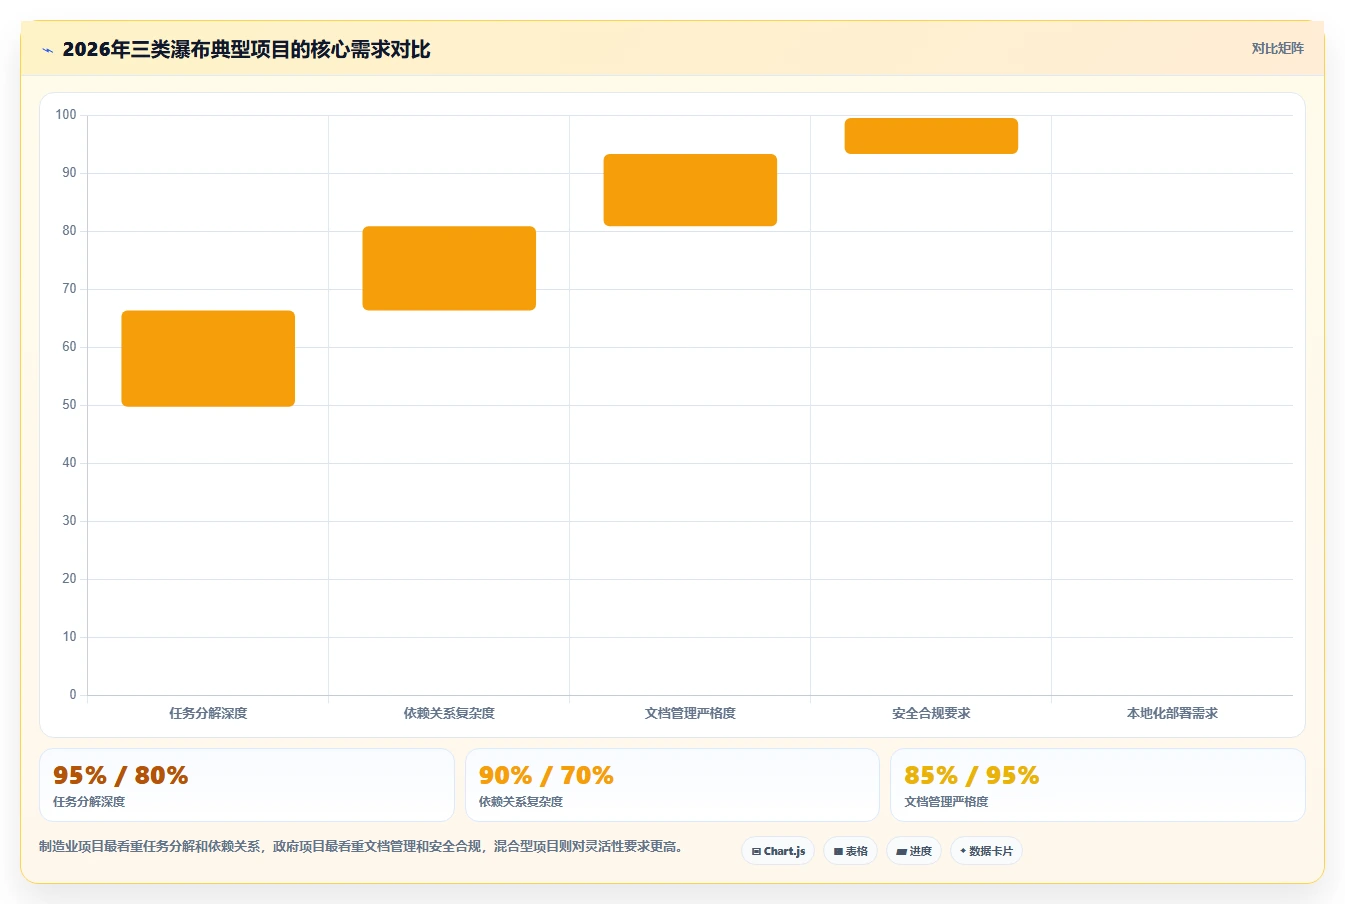Click the 文档管理严格度 x-axis label

tap(690, 713)
